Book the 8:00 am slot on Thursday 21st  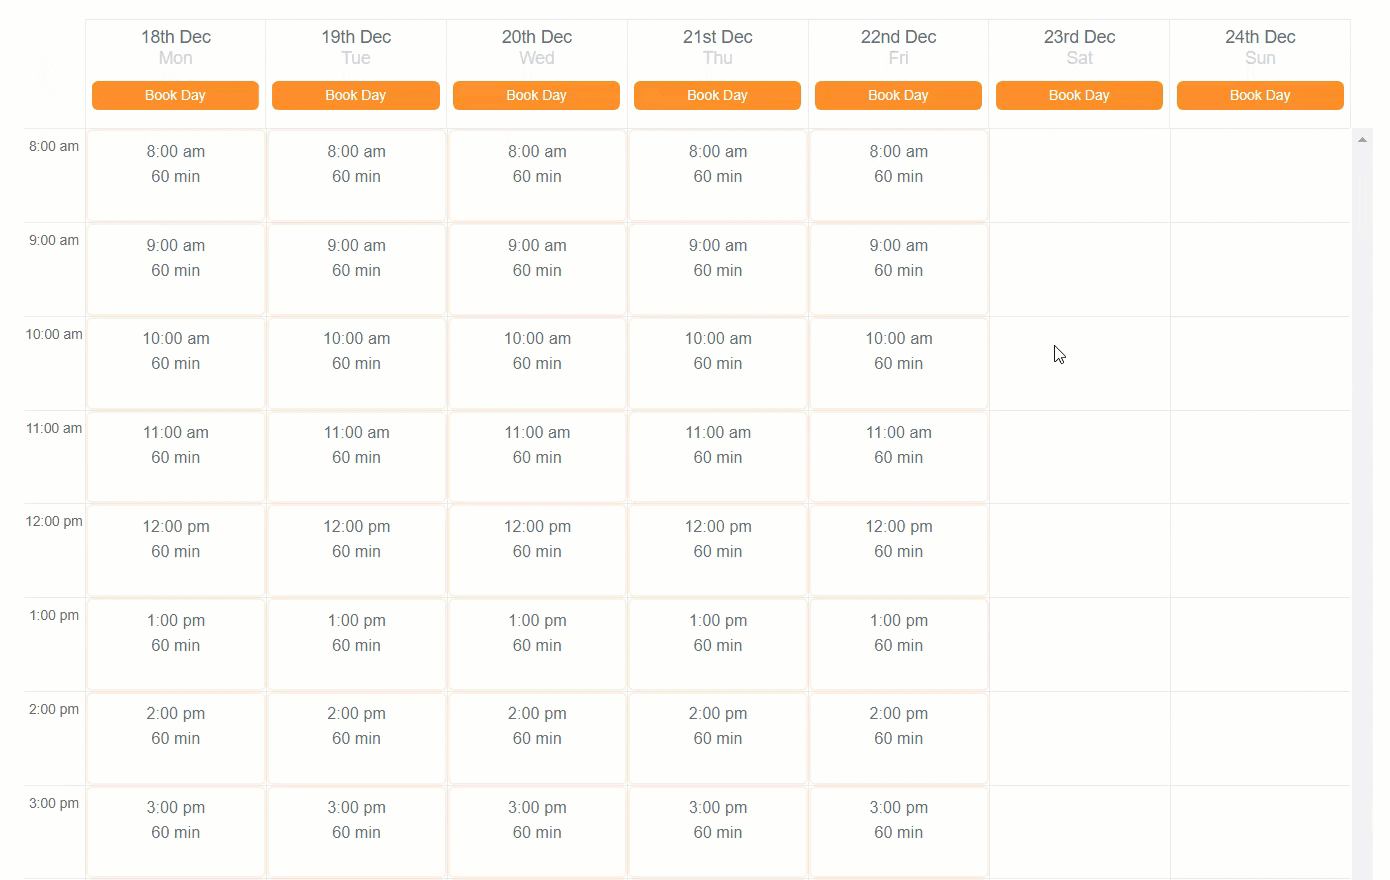718,176
